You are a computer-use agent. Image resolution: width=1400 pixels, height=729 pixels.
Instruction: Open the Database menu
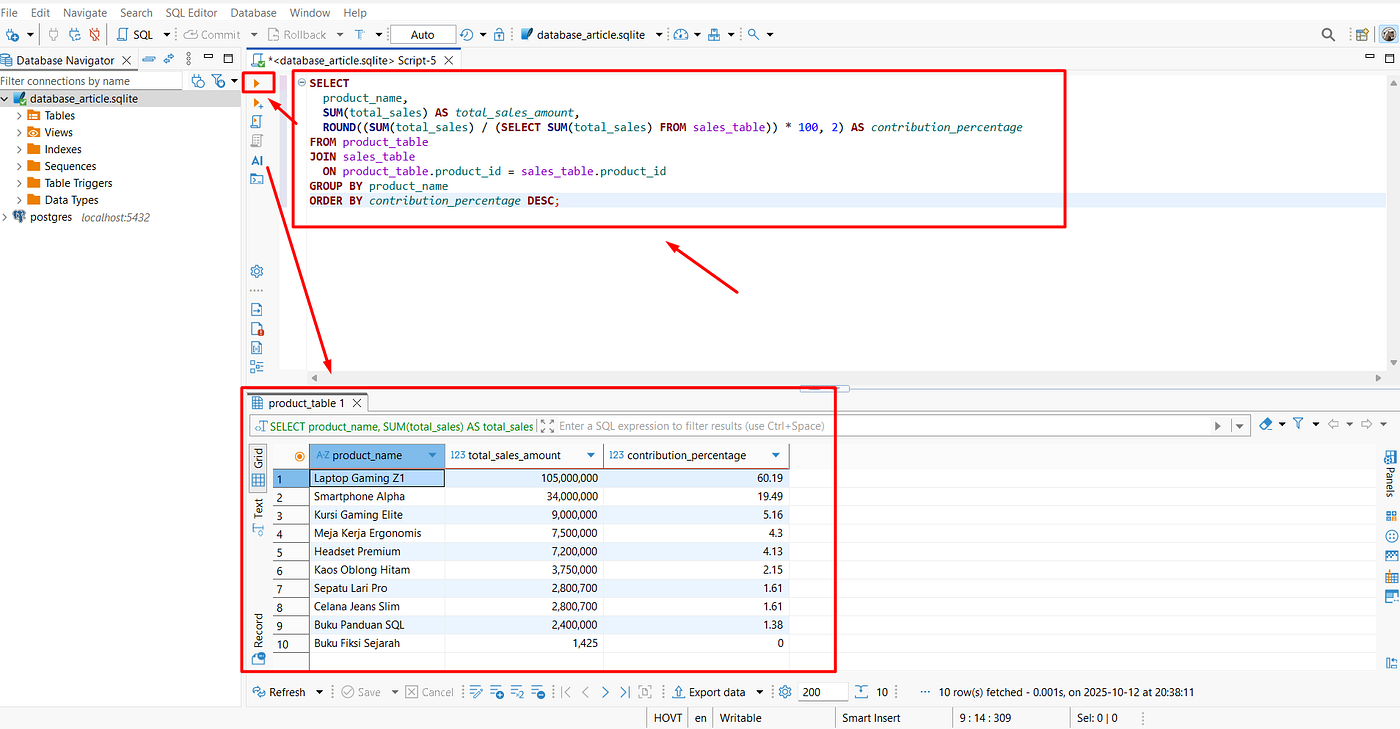(x=254, y=13)
